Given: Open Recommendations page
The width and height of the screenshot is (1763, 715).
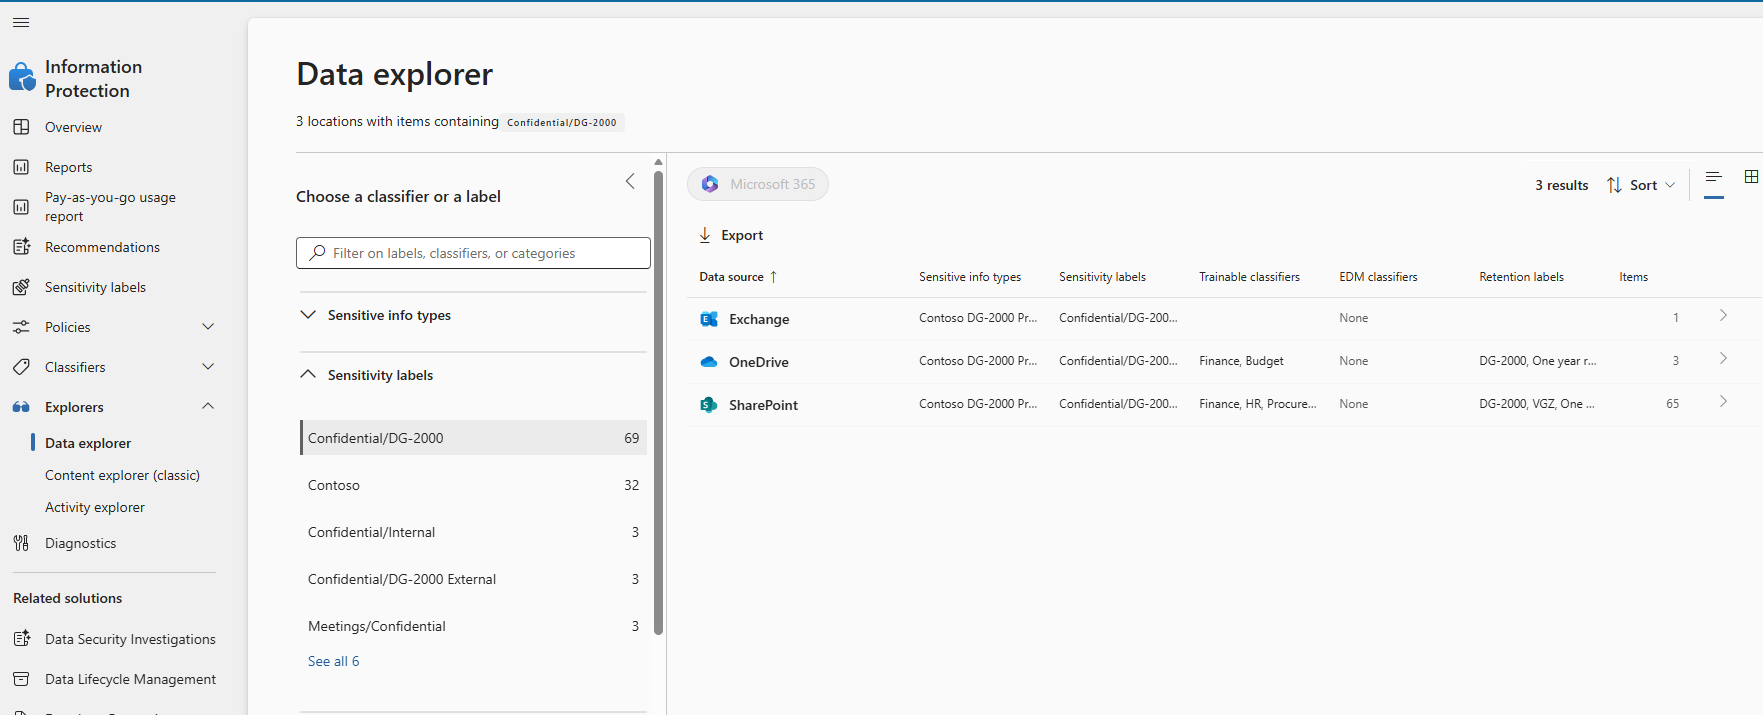Looking at the screenshot, I should (102, 247).
